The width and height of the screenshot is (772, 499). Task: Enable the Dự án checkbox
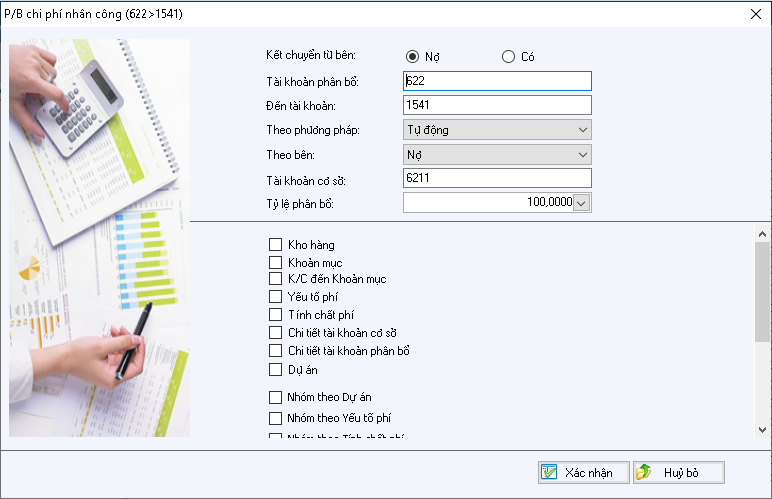pyautogui.click(x=275, y=369)
